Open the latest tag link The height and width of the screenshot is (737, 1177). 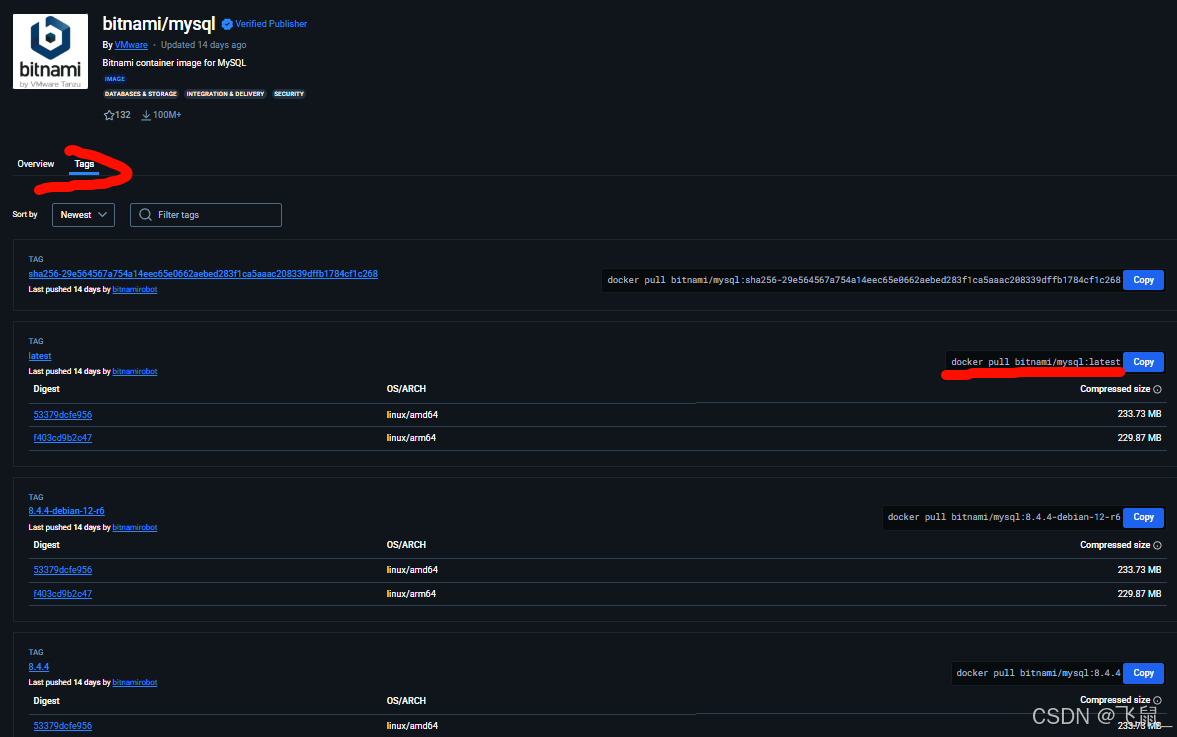(40, 356)
